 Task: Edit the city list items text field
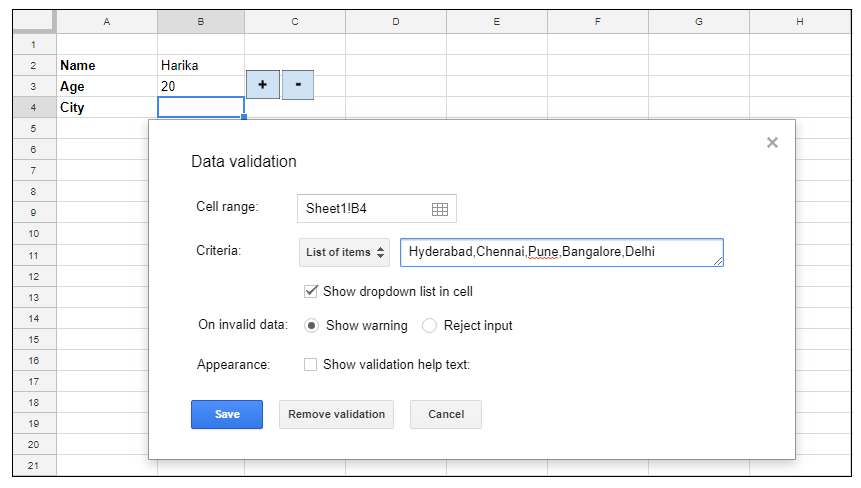[x=560, y=253]
